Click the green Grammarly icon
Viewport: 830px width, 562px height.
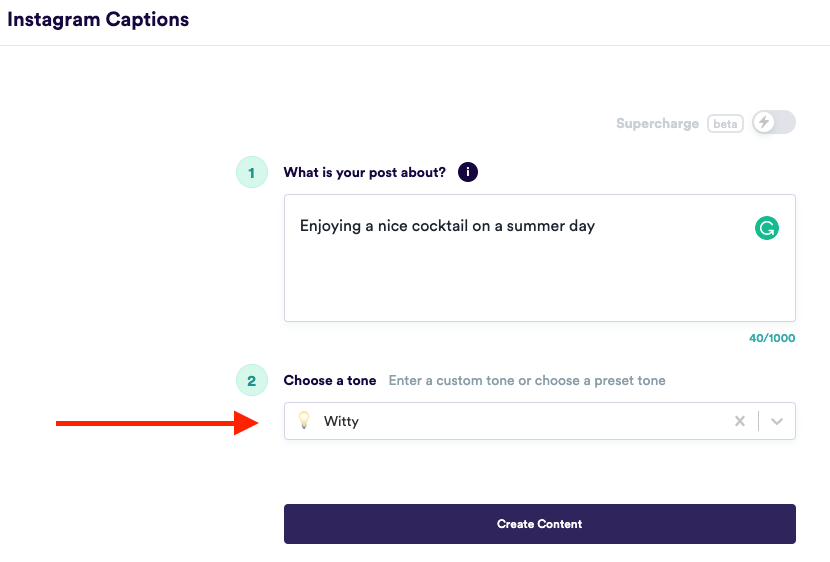tap(767, 228)
